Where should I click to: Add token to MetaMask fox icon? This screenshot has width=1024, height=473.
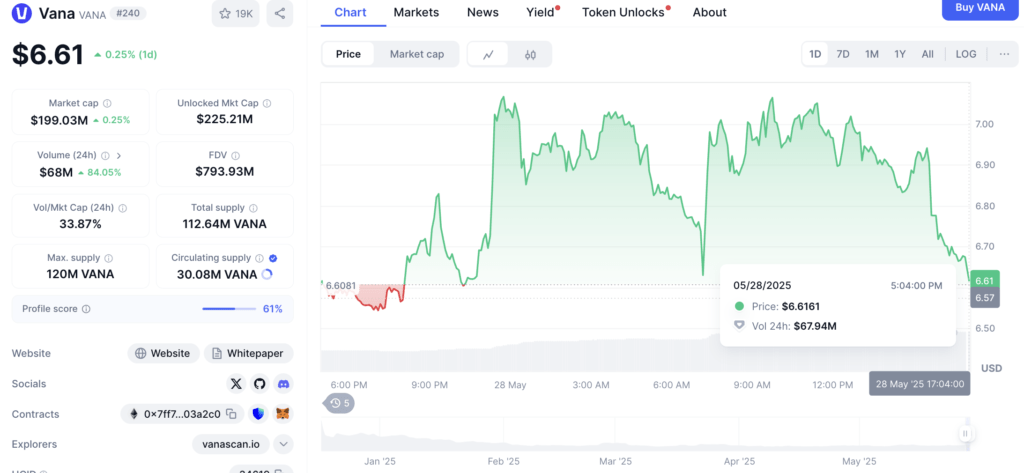click(x=283, y=414)
